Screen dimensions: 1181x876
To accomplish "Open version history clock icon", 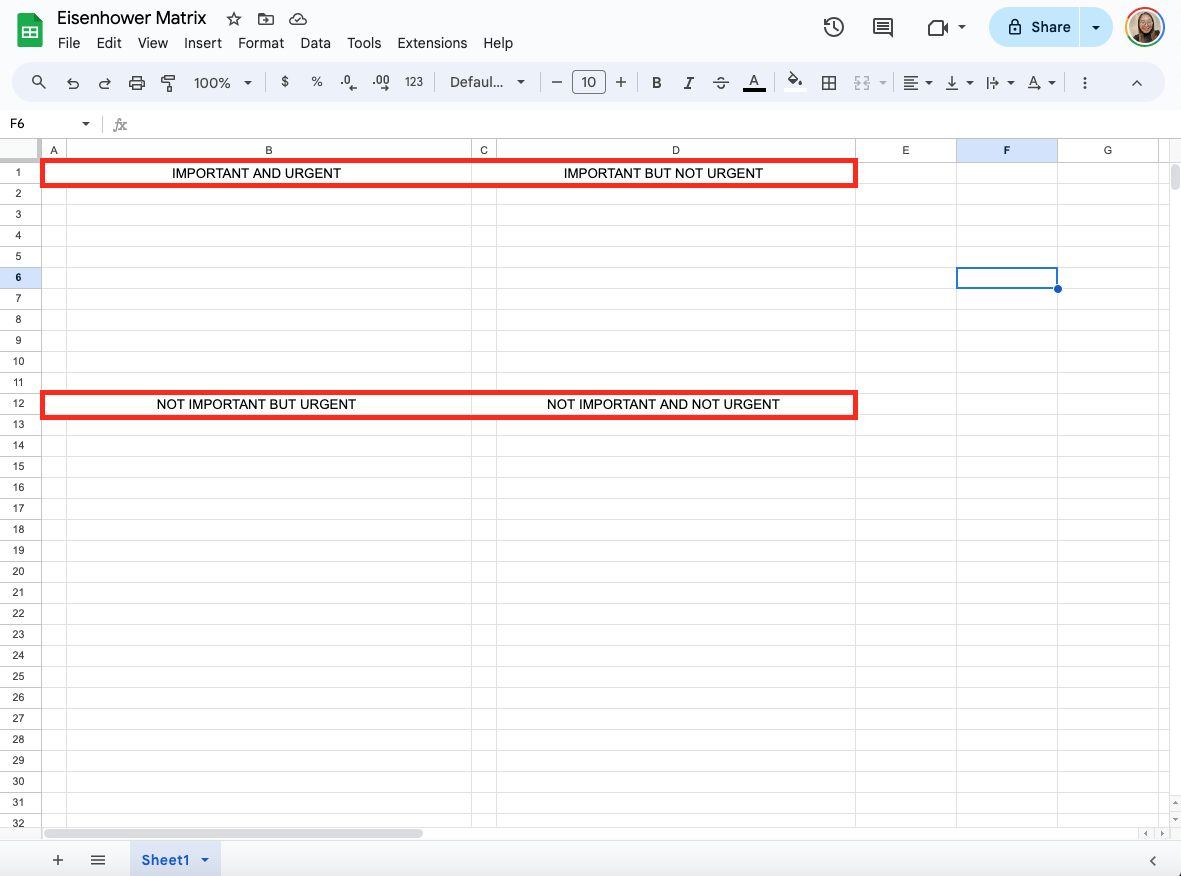I will (833, 27).
